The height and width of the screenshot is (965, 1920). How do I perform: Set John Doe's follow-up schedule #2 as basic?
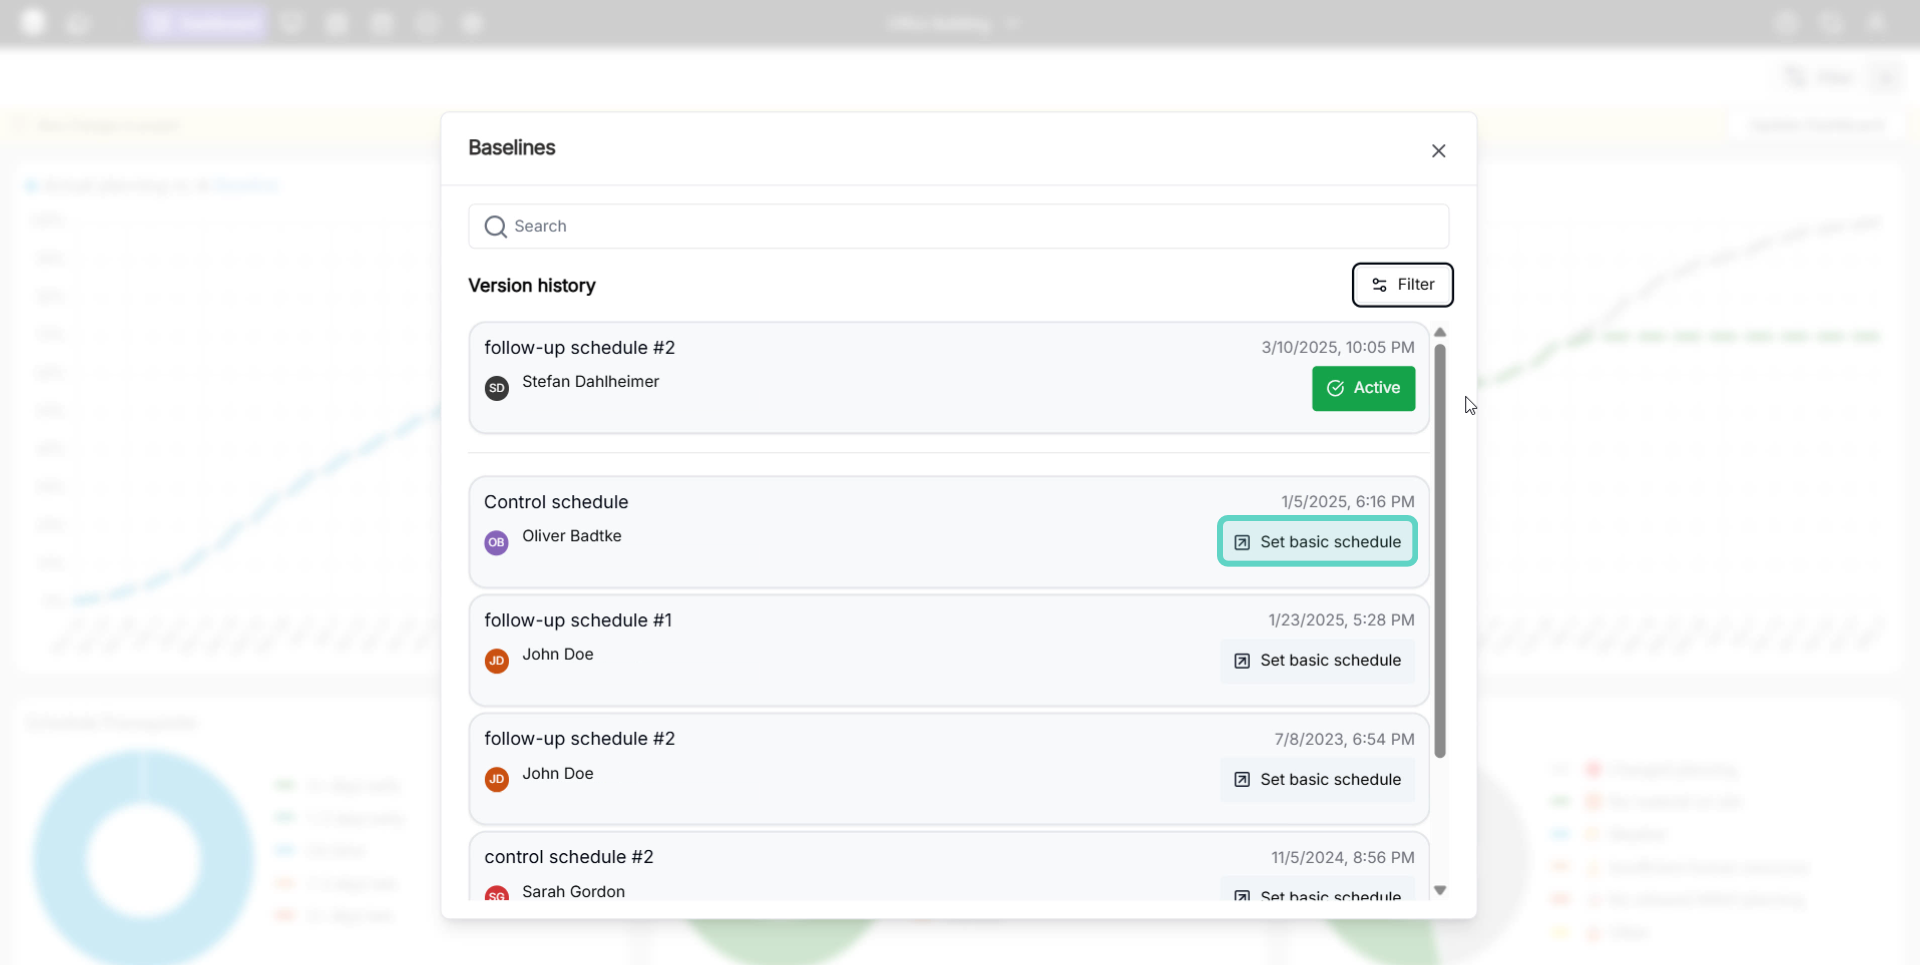1317,780
